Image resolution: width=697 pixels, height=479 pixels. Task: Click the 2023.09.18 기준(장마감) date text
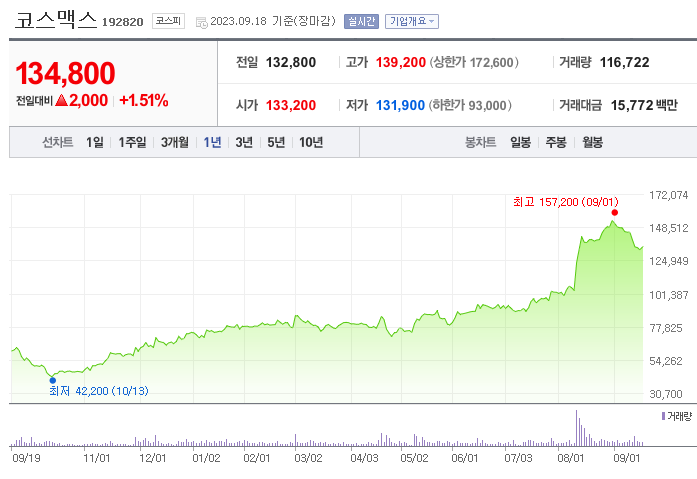pos(273,21)
